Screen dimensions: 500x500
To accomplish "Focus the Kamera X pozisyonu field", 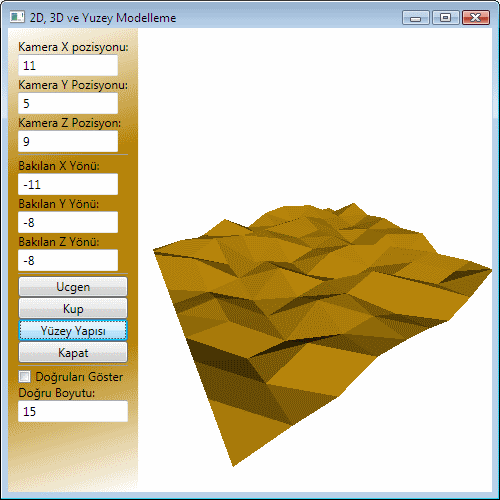I will pyautogui.click(x=68, y=65).
